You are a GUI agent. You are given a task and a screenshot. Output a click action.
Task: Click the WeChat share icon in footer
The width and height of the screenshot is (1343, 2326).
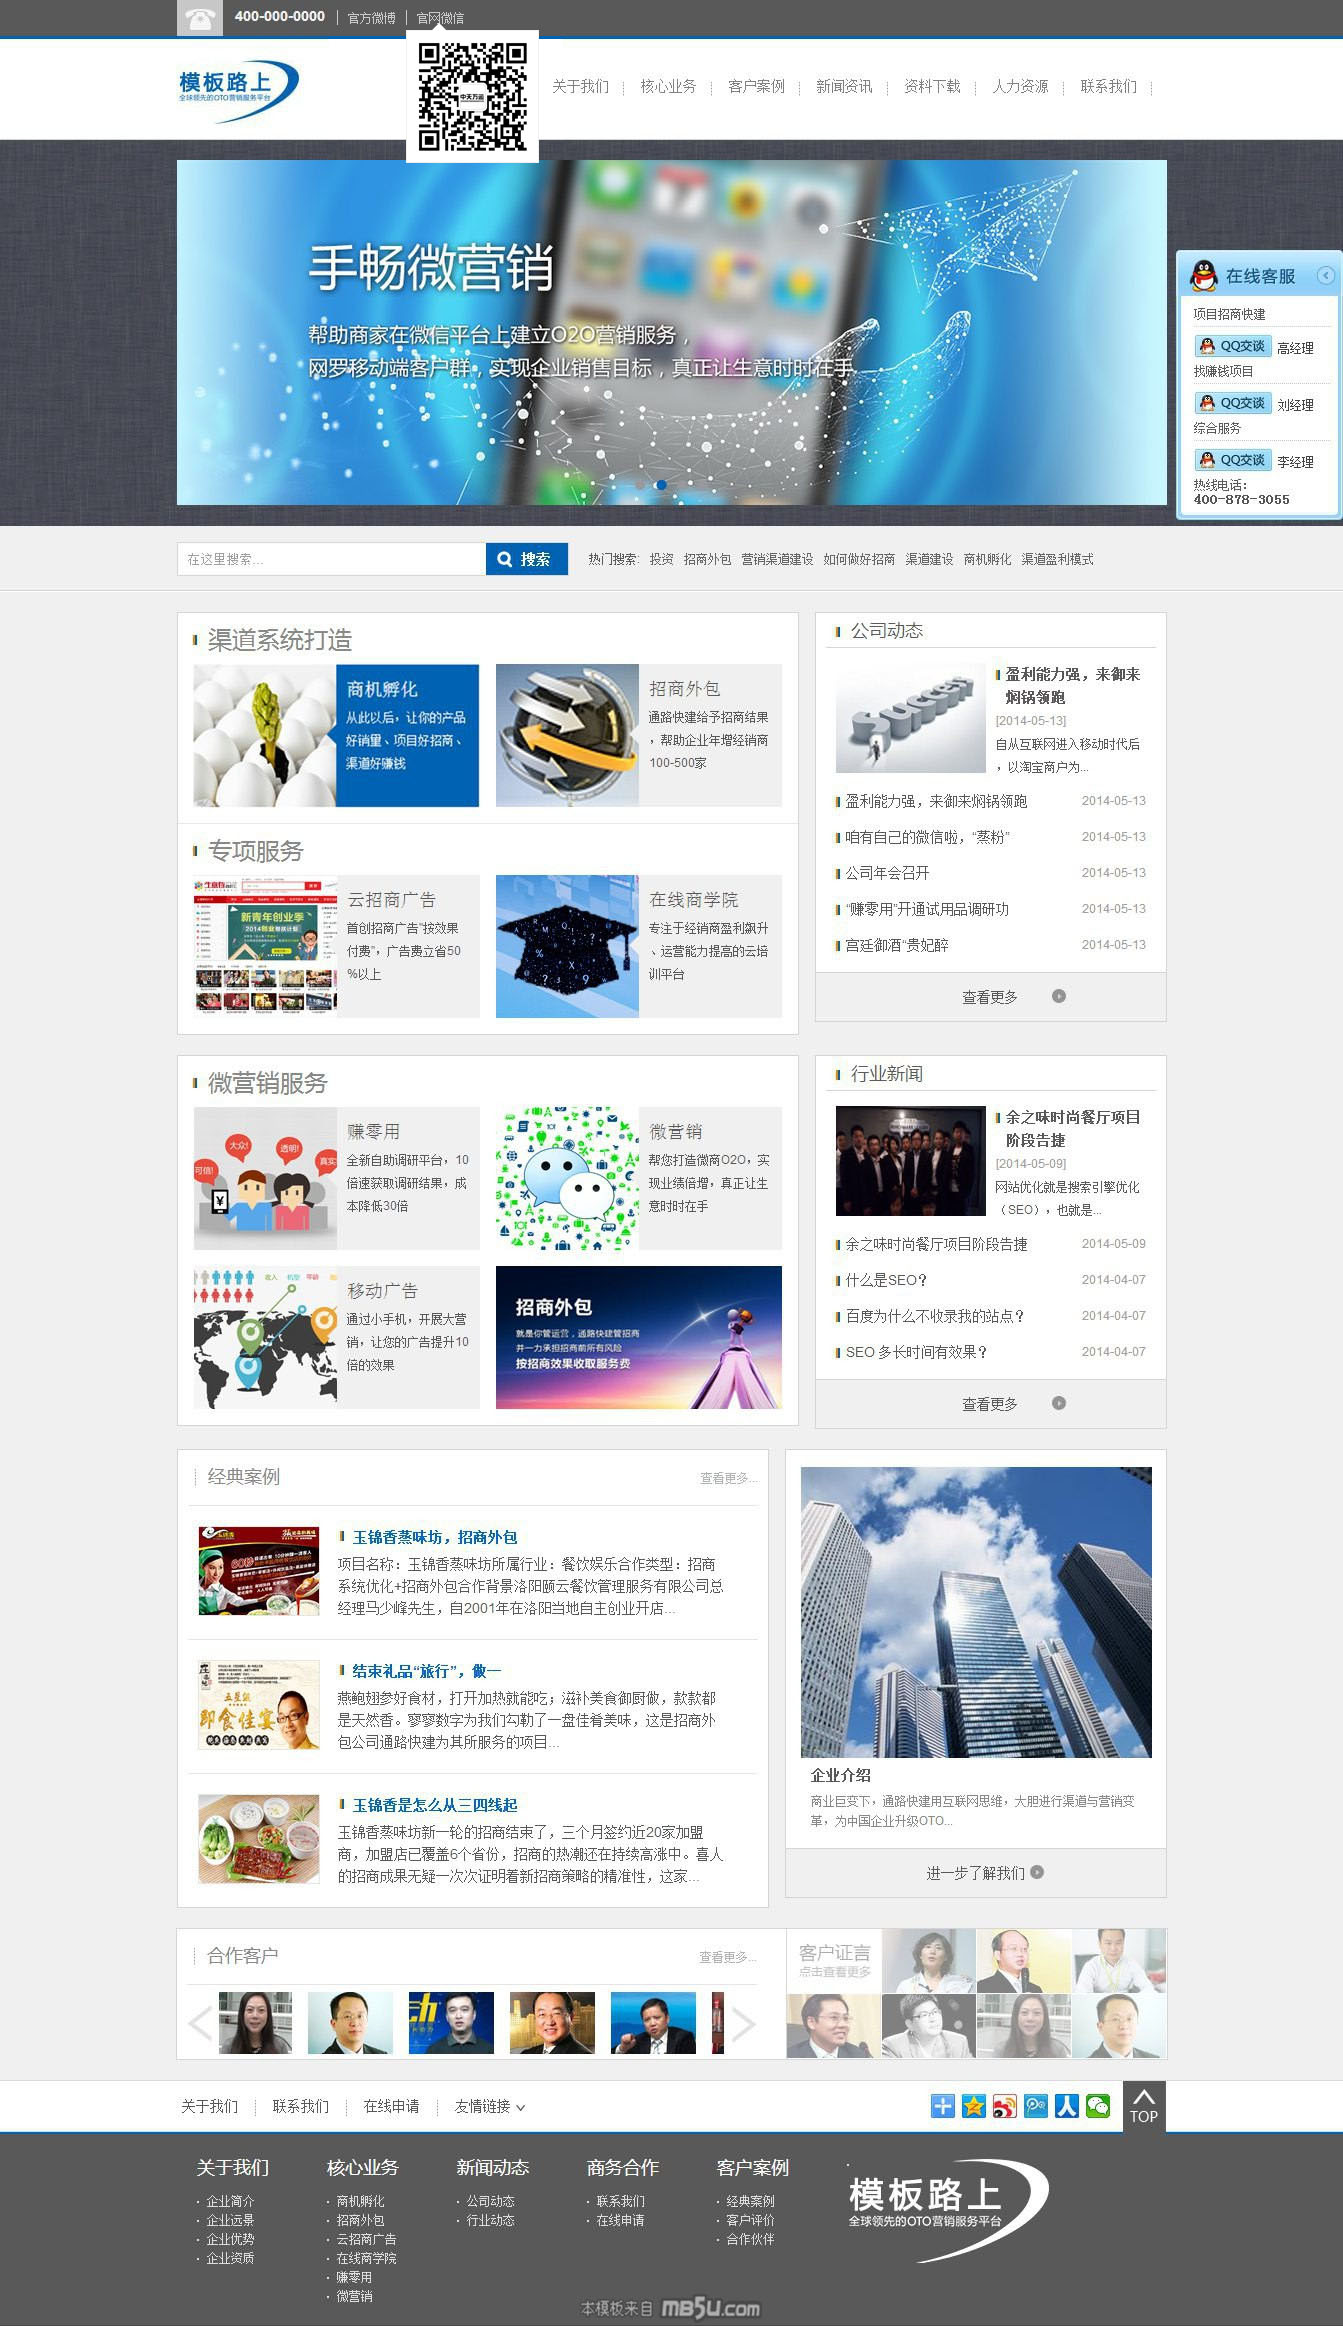tap(1097, 2106)
